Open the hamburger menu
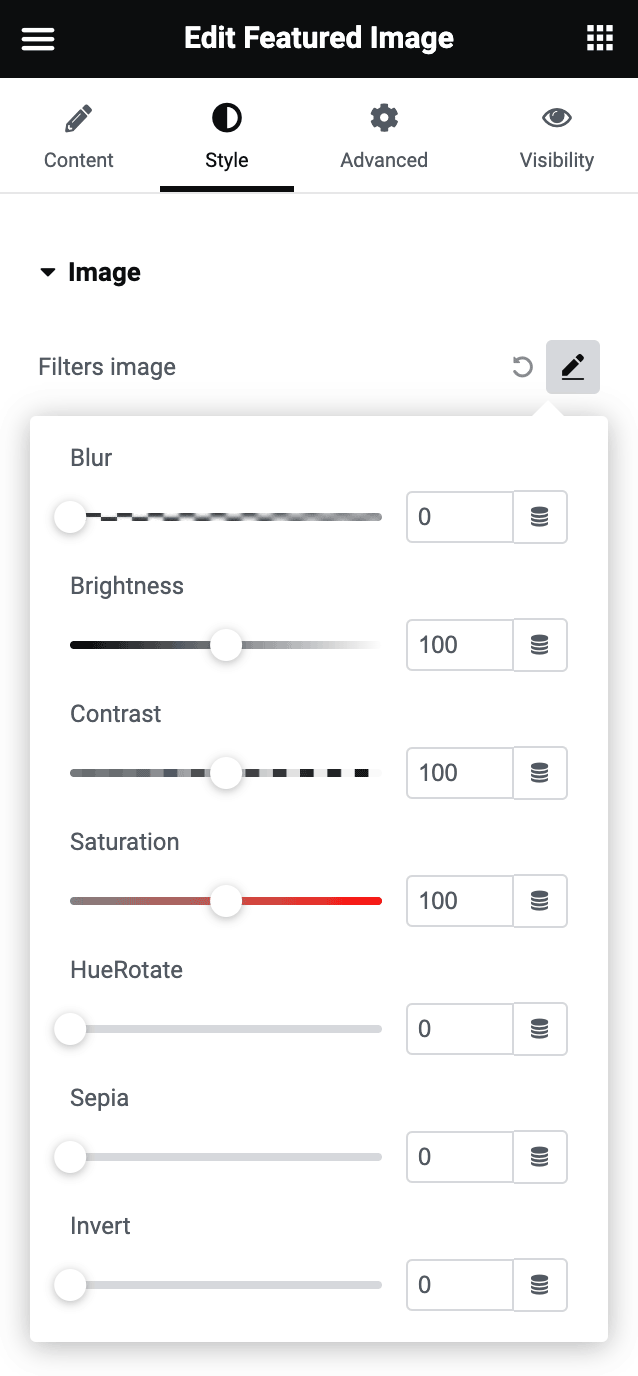This screenshot has width=638, height=1376. coord(38,39)
